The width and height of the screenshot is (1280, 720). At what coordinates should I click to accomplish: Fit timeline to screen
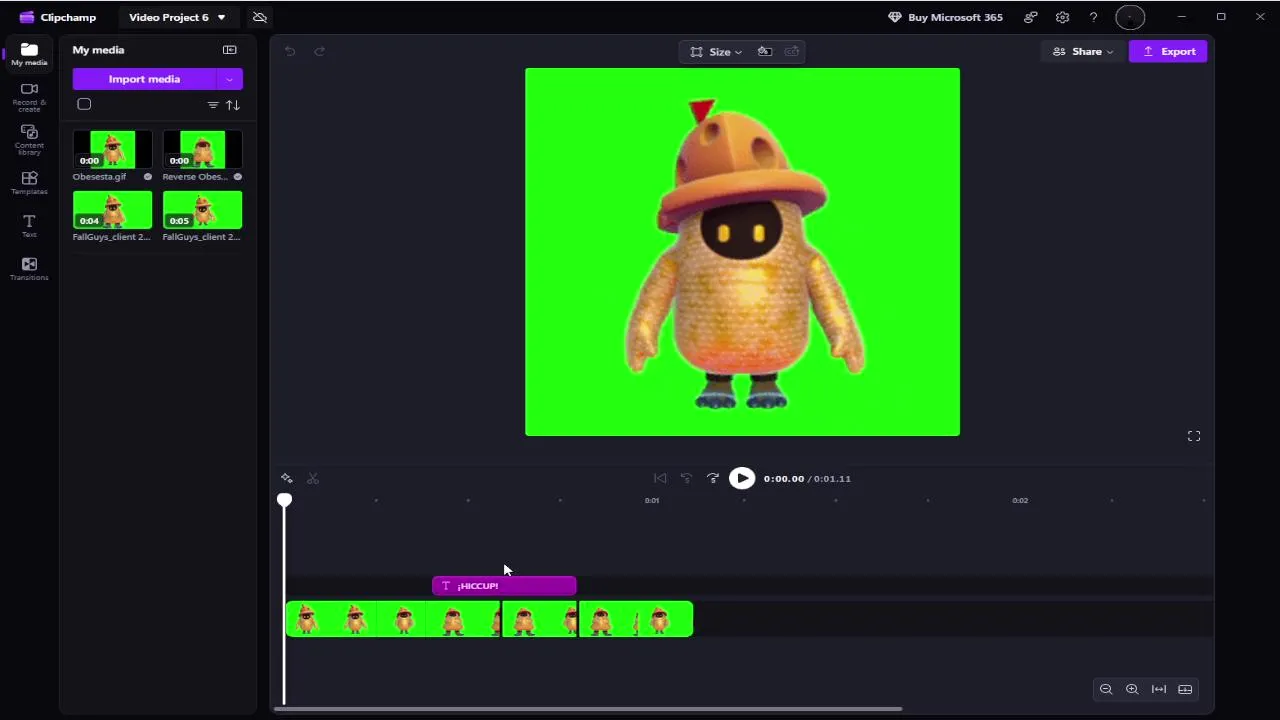click(x=1159, y=689)
